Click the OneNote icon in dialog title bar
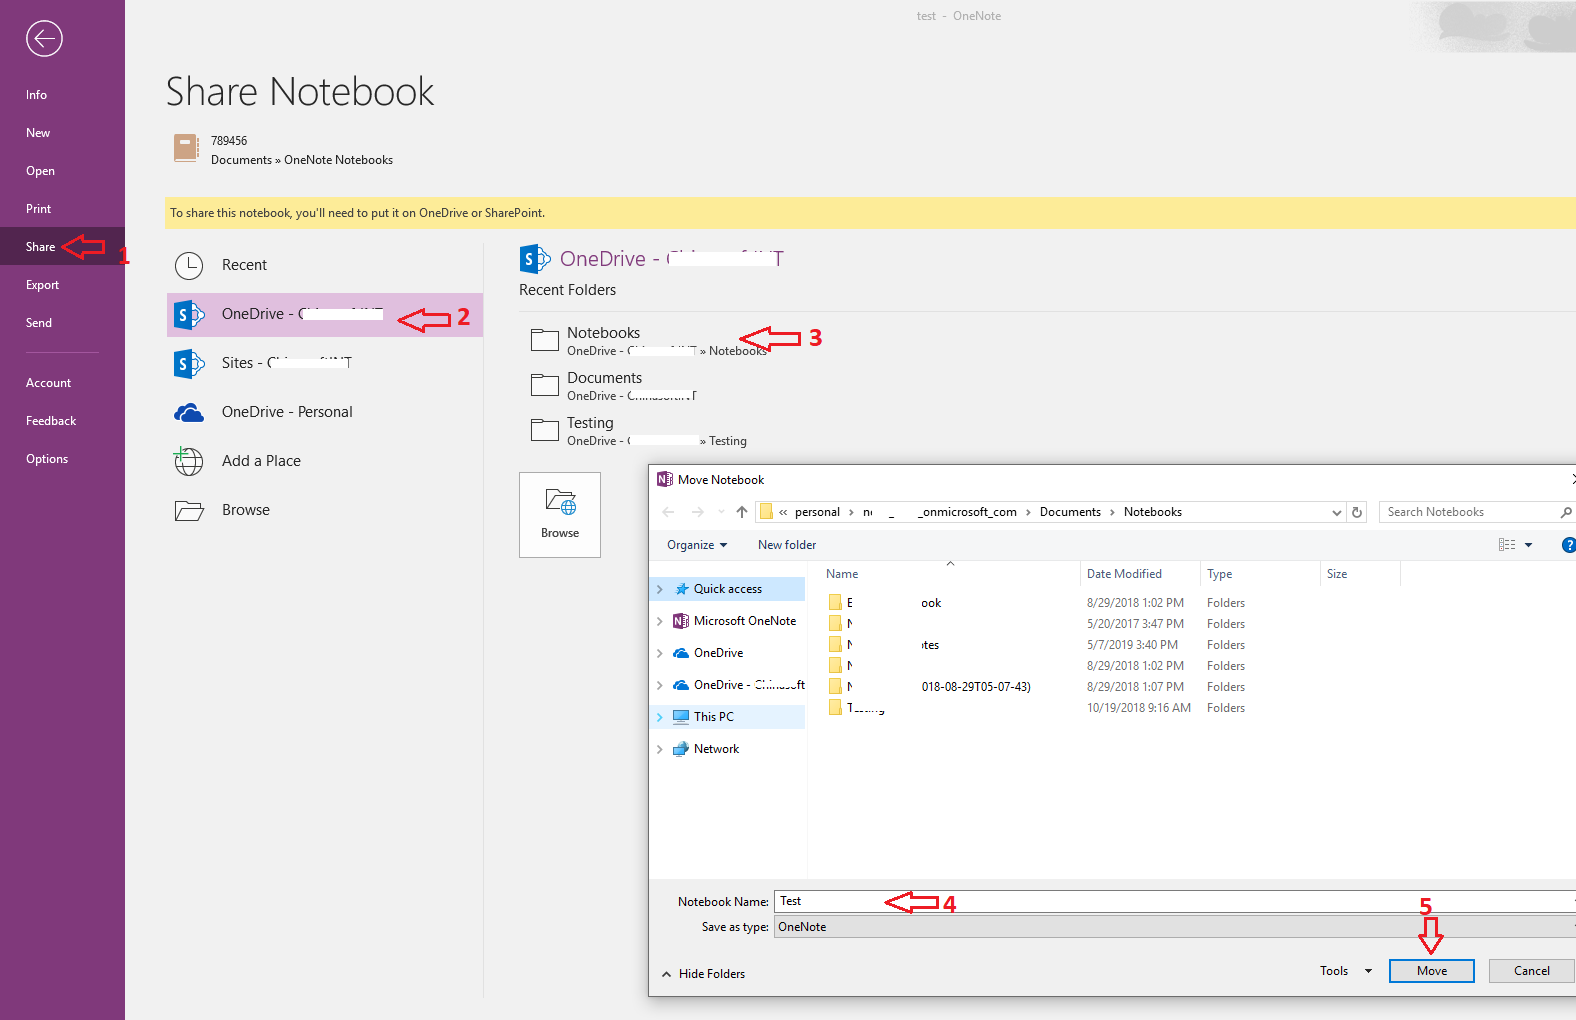 [665, 480]
